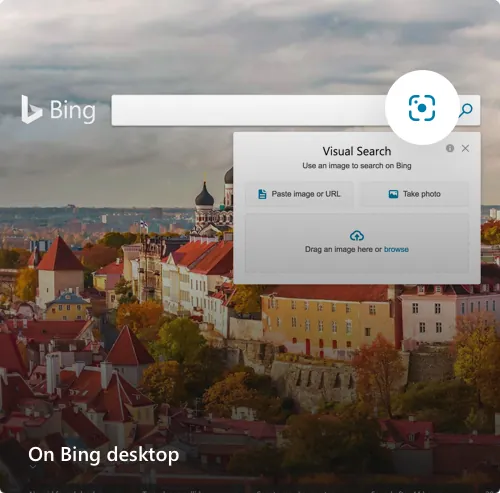Select the On Bing desktop caption

coord(104,455)
